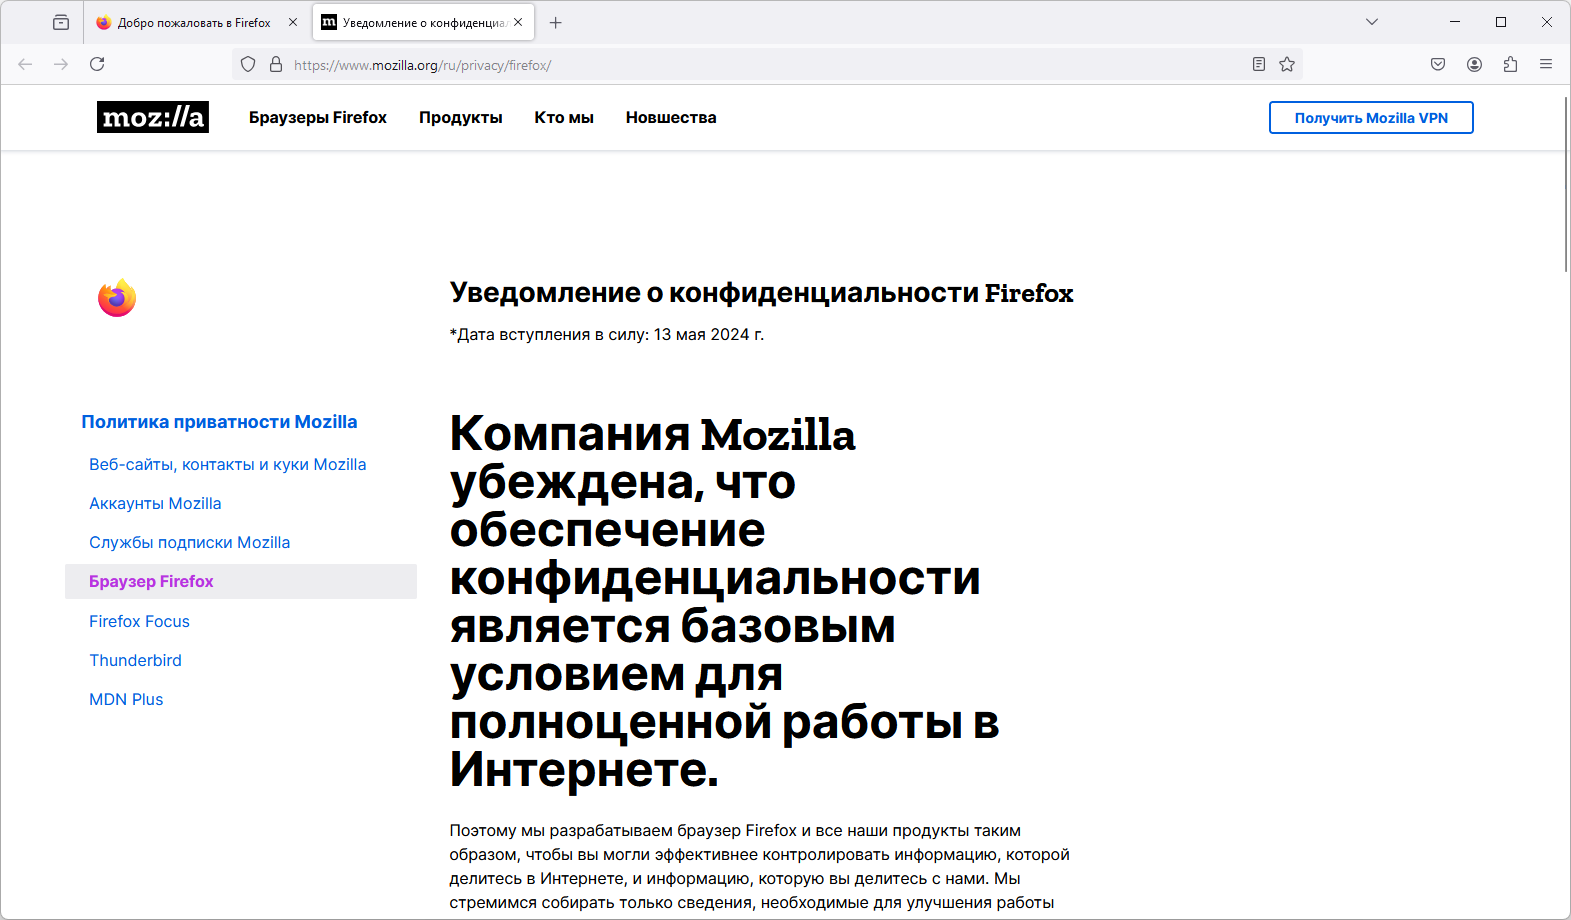
Task: Open 'Политика приватности Mozilla' link
Action: [x=219, y=422]
